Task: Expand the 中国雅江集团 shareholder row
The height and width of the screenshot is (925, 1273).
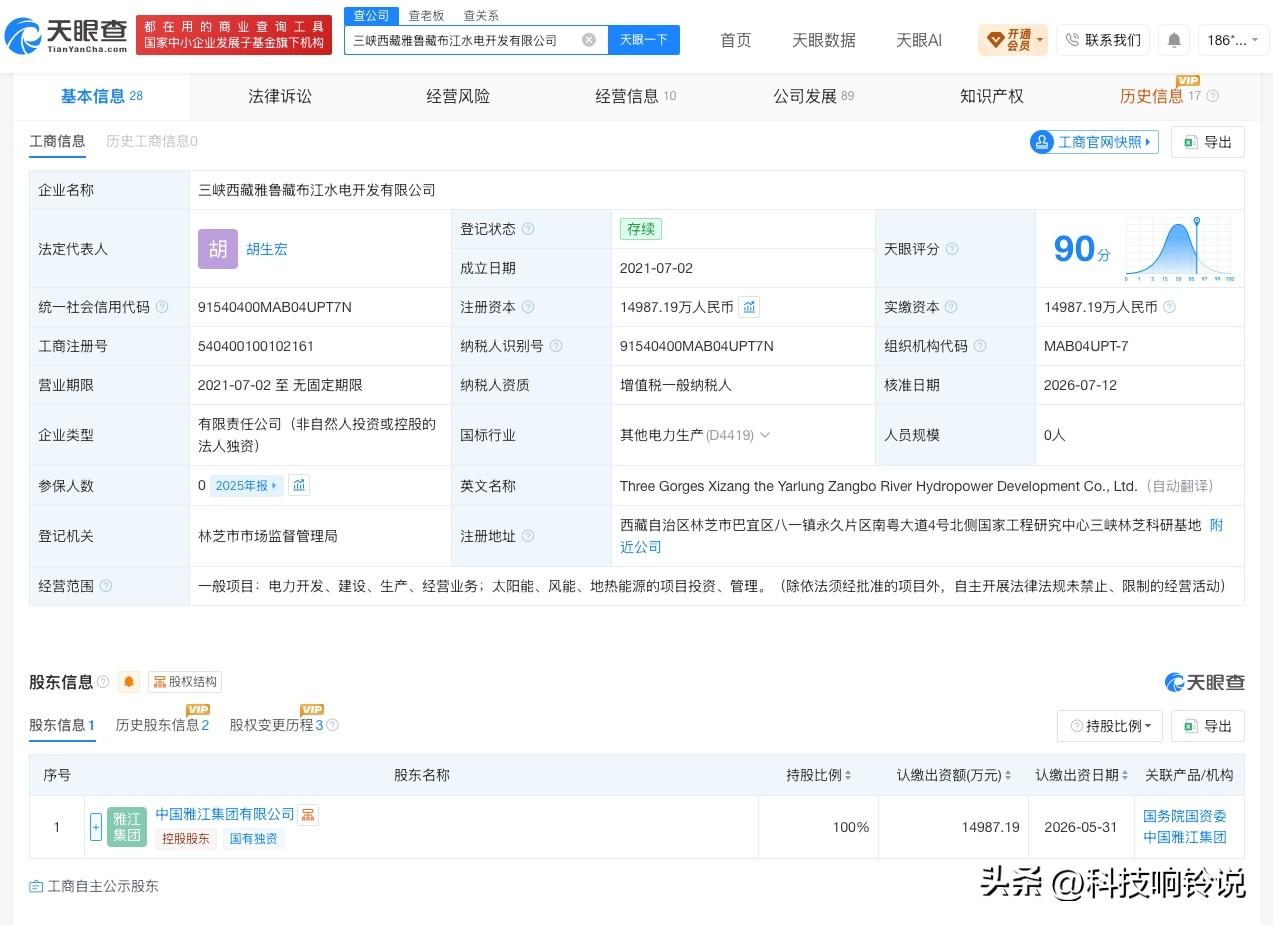Action: click(x=96, y=827)
